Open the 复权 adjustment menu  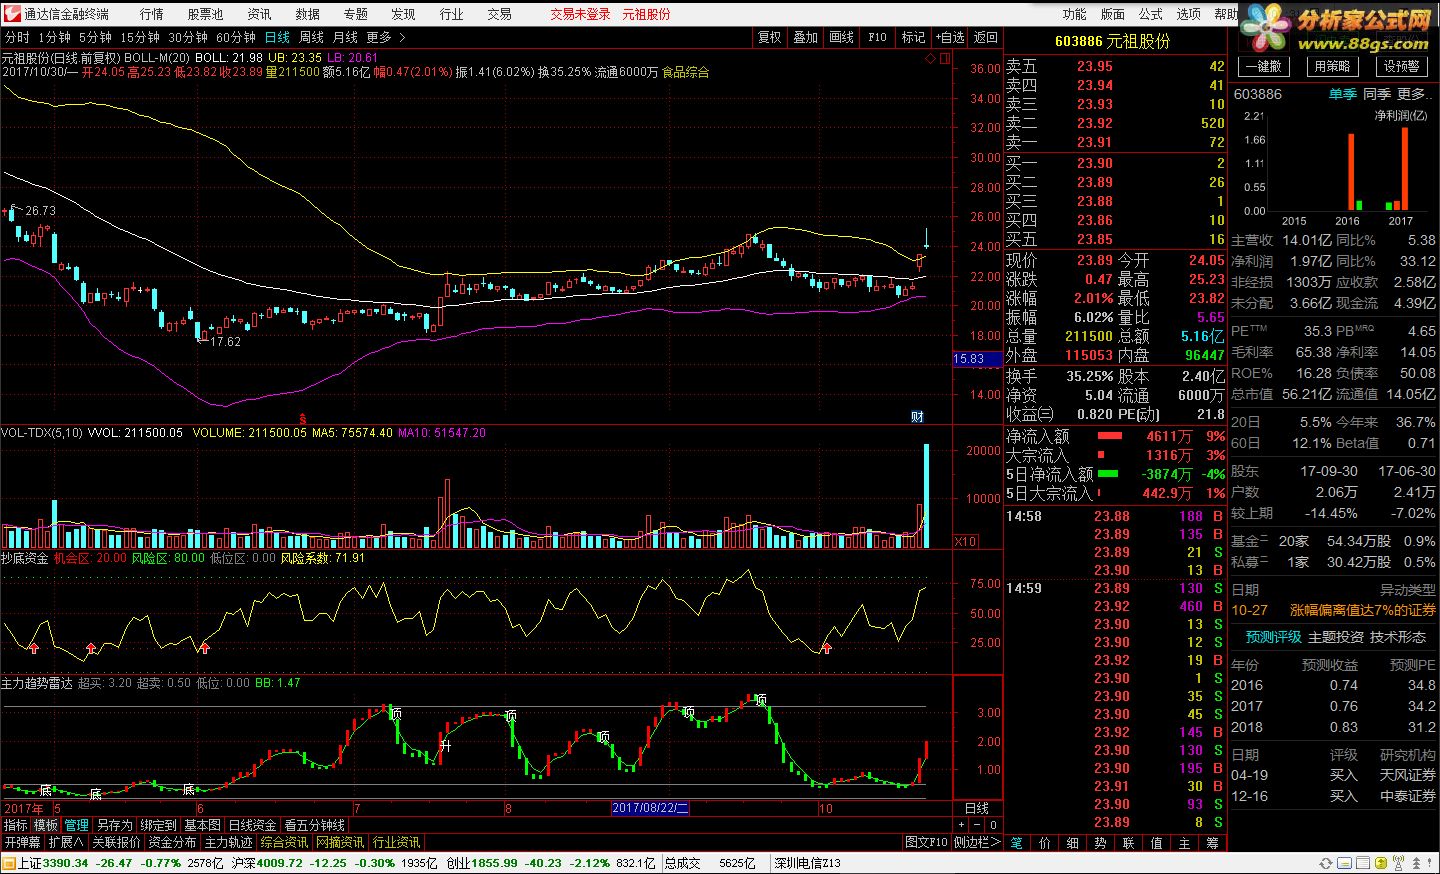(x=769, y=37)
